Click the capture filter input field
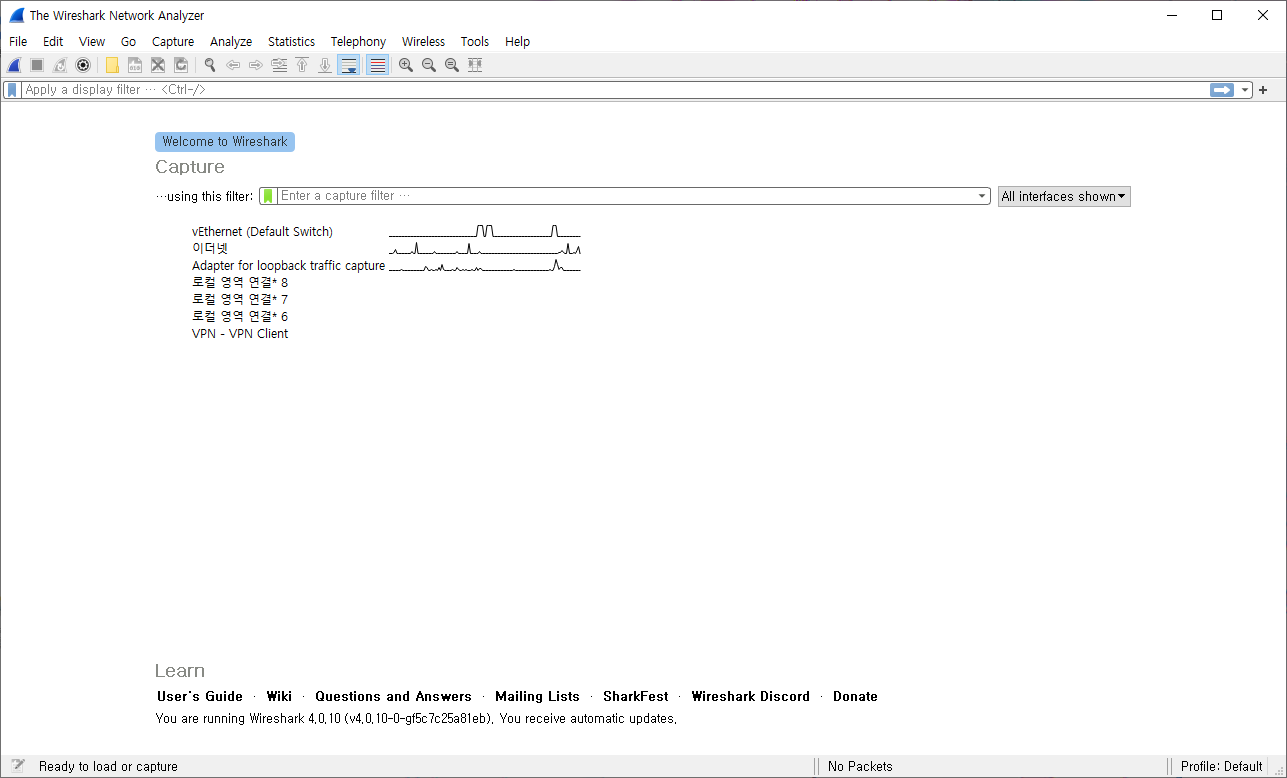This screenshot has height=778, width=1287. tap(627, 196)
